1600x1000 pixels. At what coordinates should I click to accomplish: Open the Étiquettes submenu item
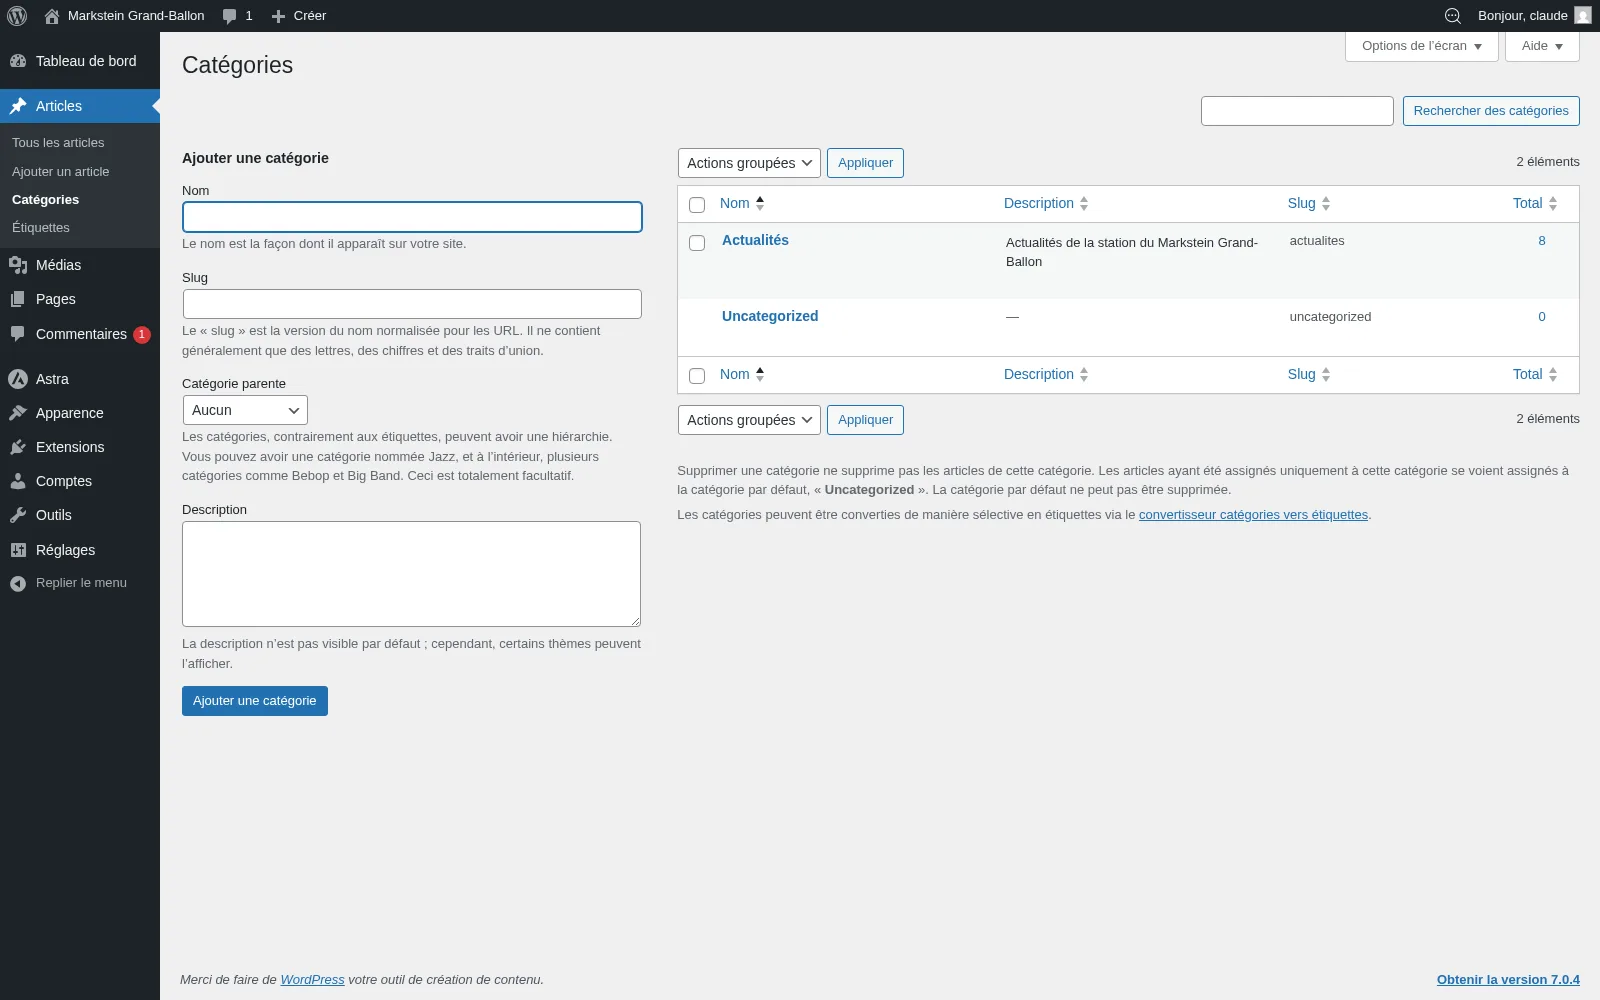tap(41, 228)
